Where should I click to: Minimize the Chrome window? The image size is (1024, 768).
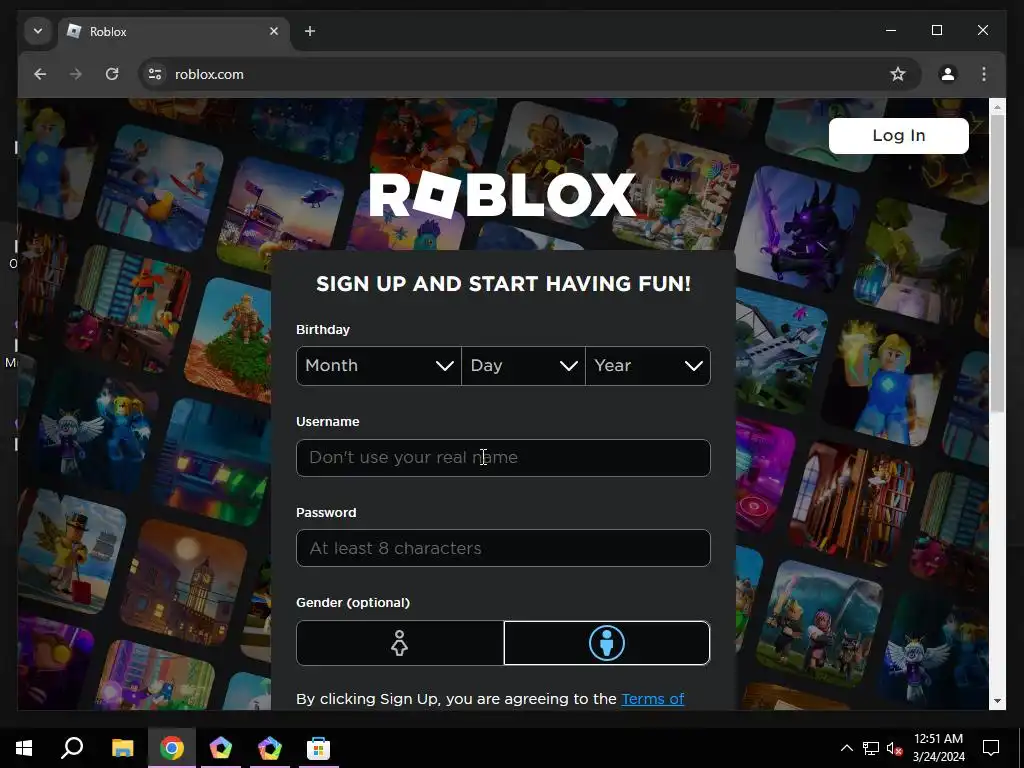pyautogui.click(x=891, y=30)
